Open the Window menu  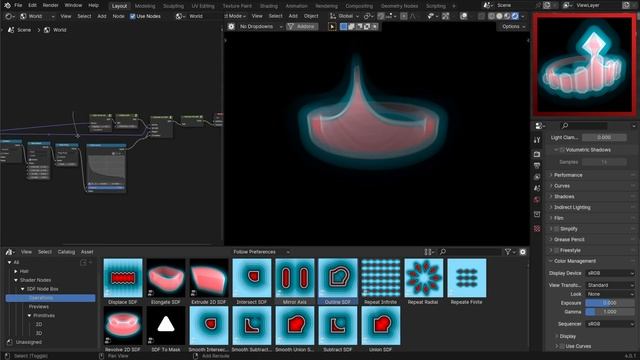click(x=73, y=5)
